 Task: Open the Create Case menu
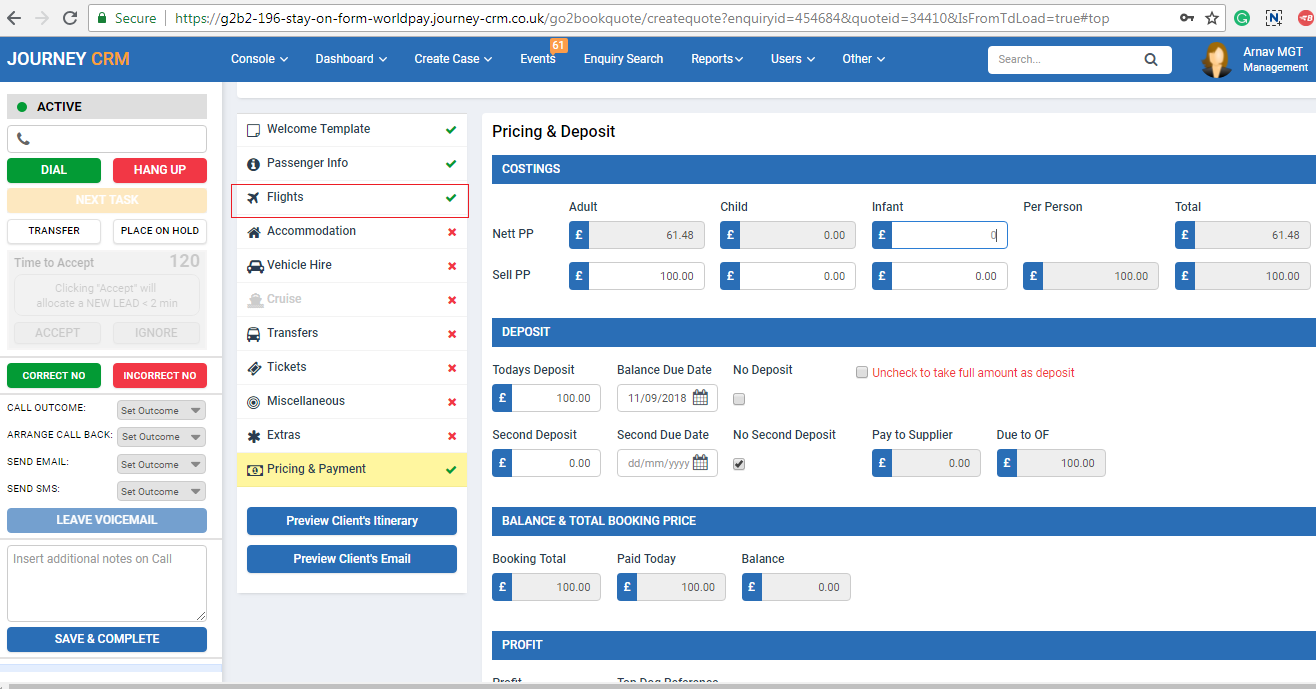(x=453, y=59)
